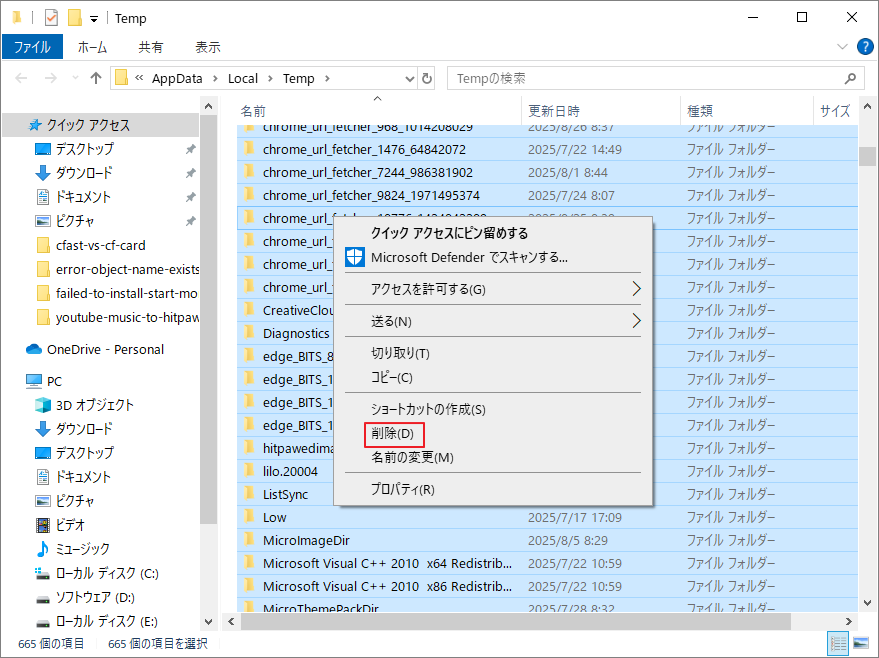
Task: Open the Quick Access Toolbar customize arrow
Action: coord(94,19)
